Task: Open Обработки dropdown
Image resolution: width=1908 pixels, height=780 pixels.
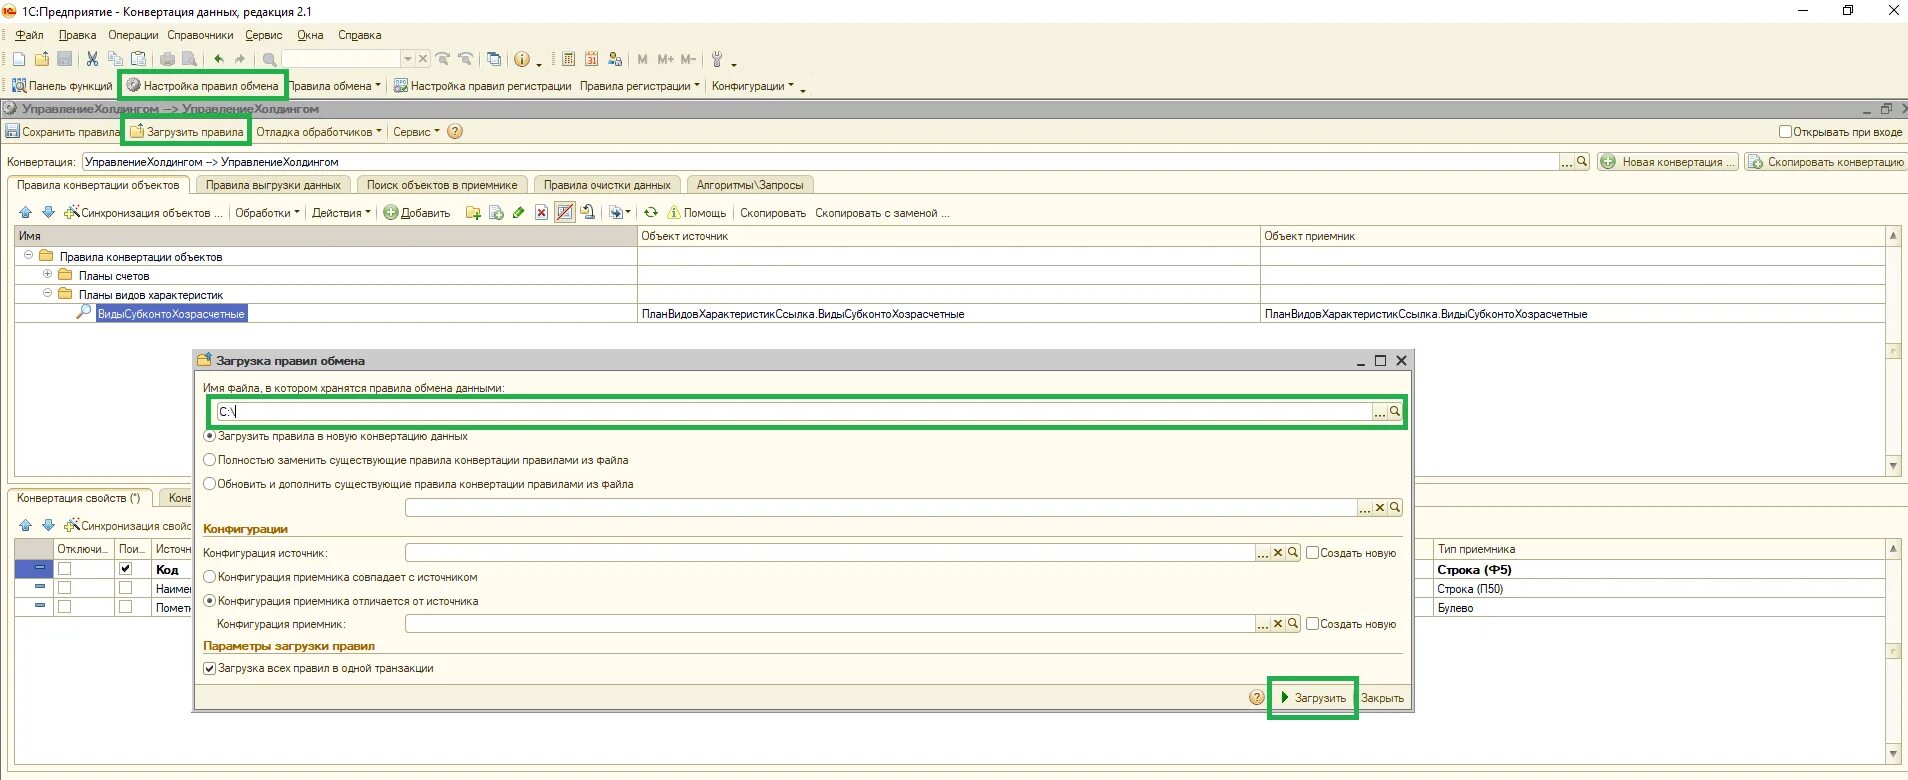Action: [268, 212]
